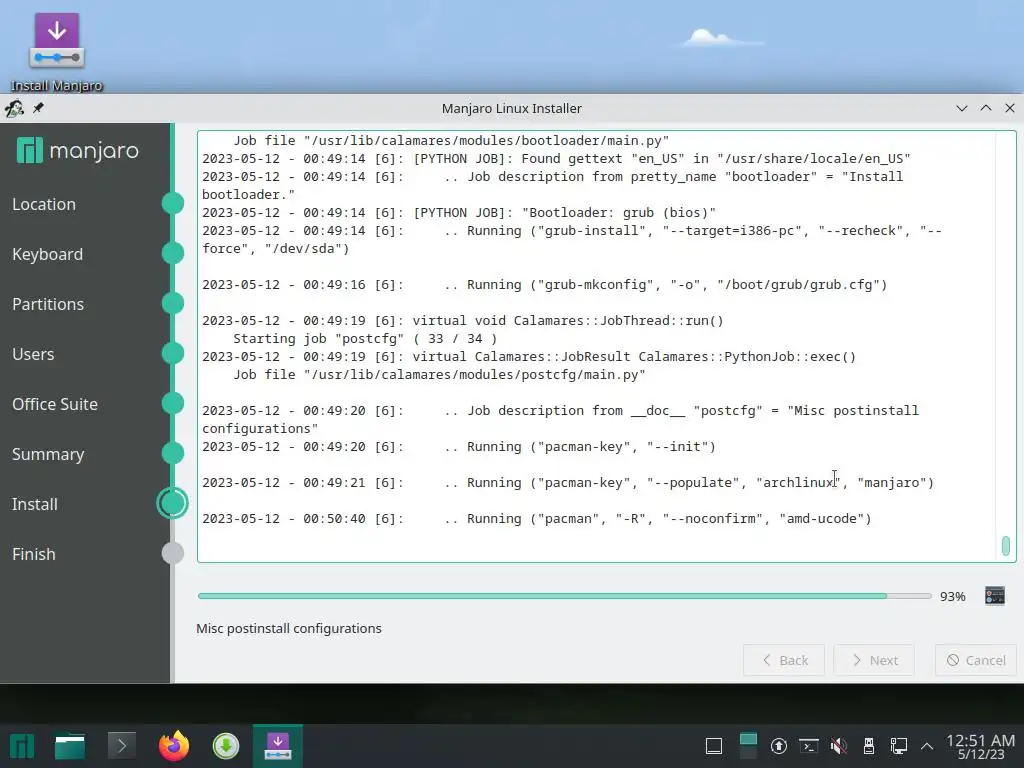Image resolution: width=1024 pixels, height=768 pixels.
Task: Open the file manager from the taskbar
Action: (x=70, y=746)
